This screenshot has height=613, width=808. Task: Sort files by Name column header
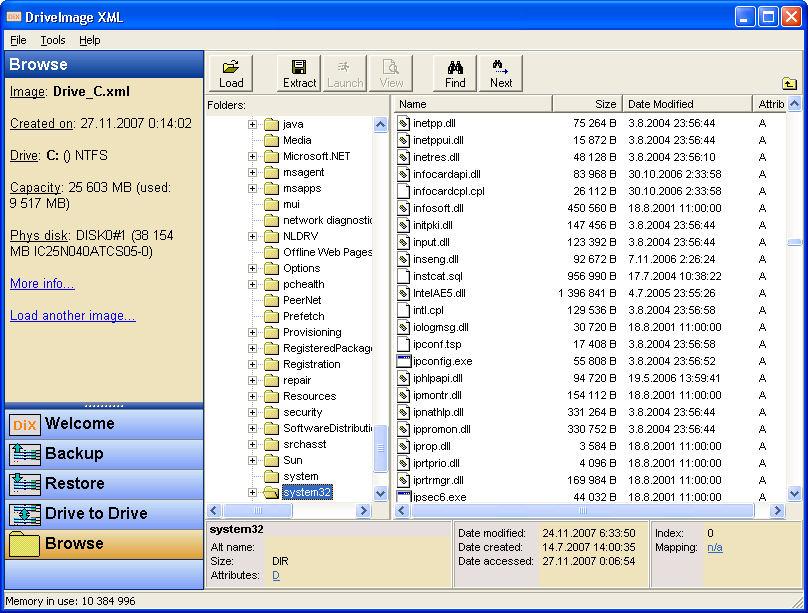pyautogui.click(x=474, y=104)
